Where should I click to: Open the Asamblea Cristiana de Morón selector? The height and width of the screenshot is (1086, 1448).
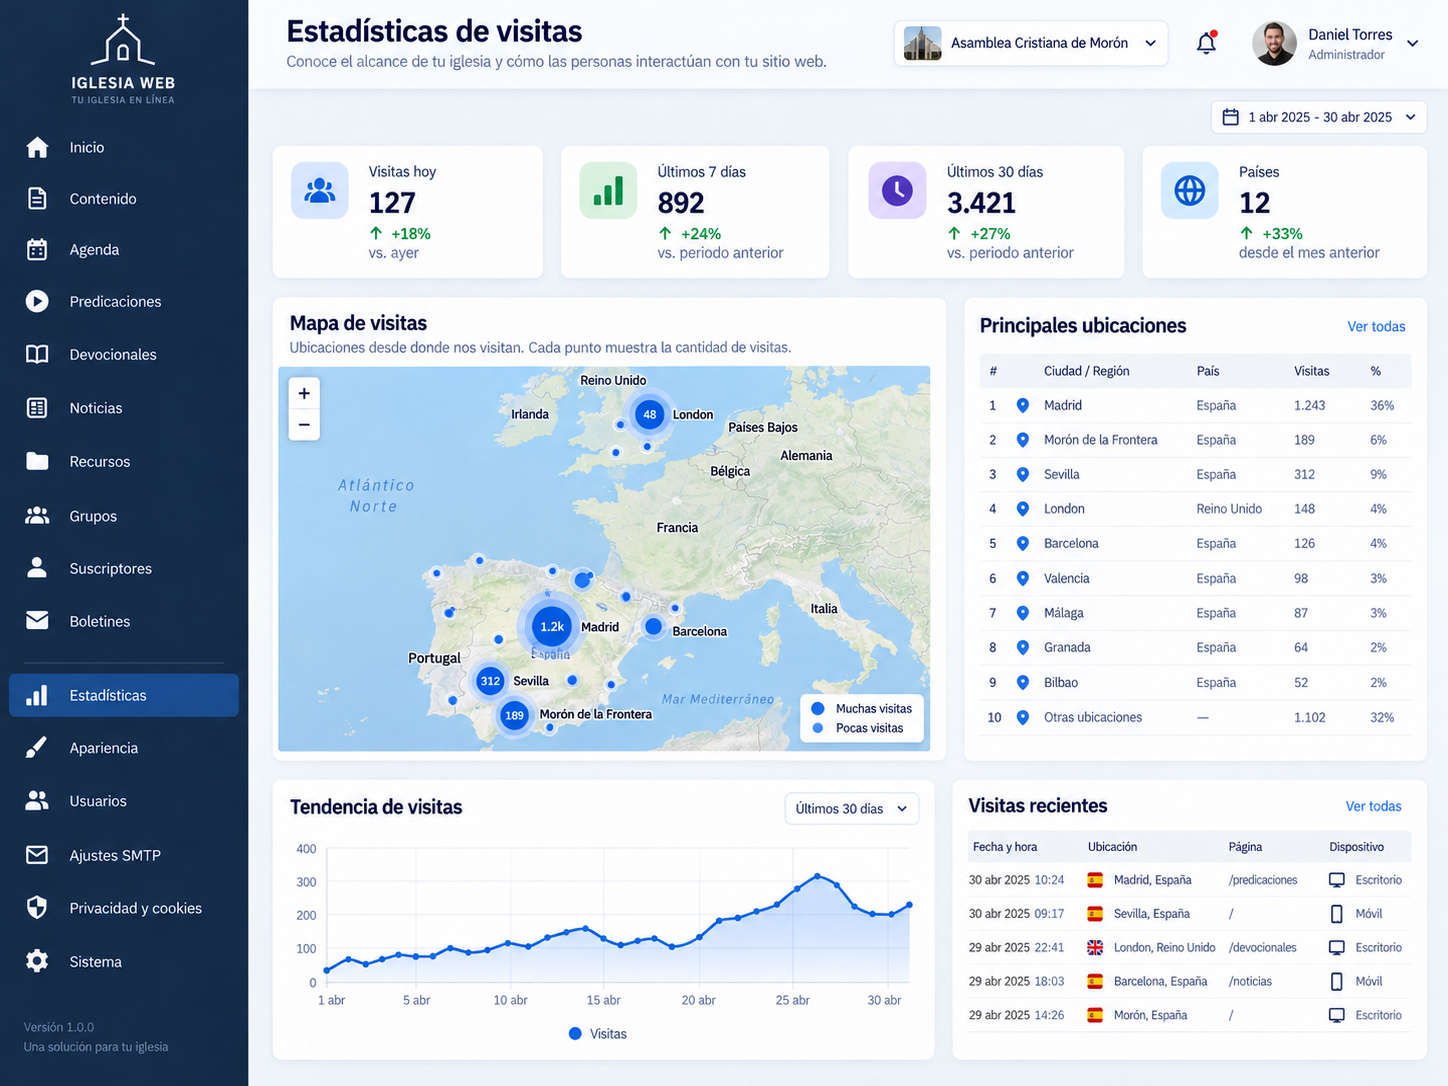pos(1030,43)
